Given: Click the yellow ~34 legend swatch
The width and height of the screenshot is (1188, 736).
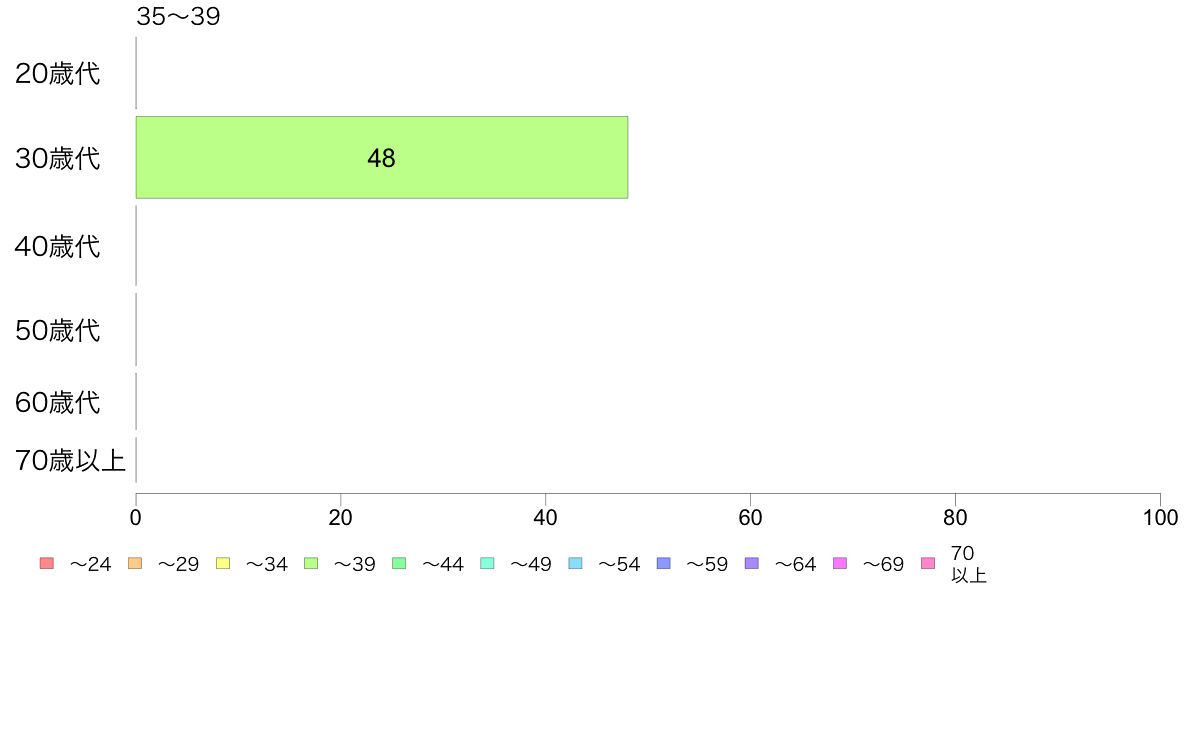Looking at the screenshot, I should point(223,563).
